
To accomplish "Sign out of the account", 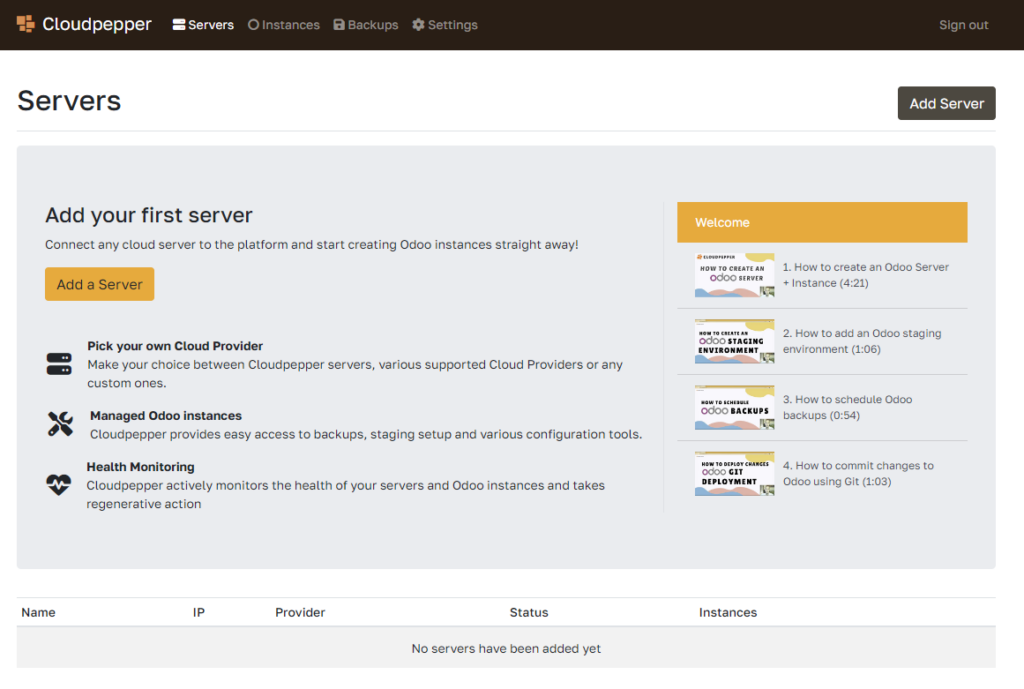I will (963, 25).
